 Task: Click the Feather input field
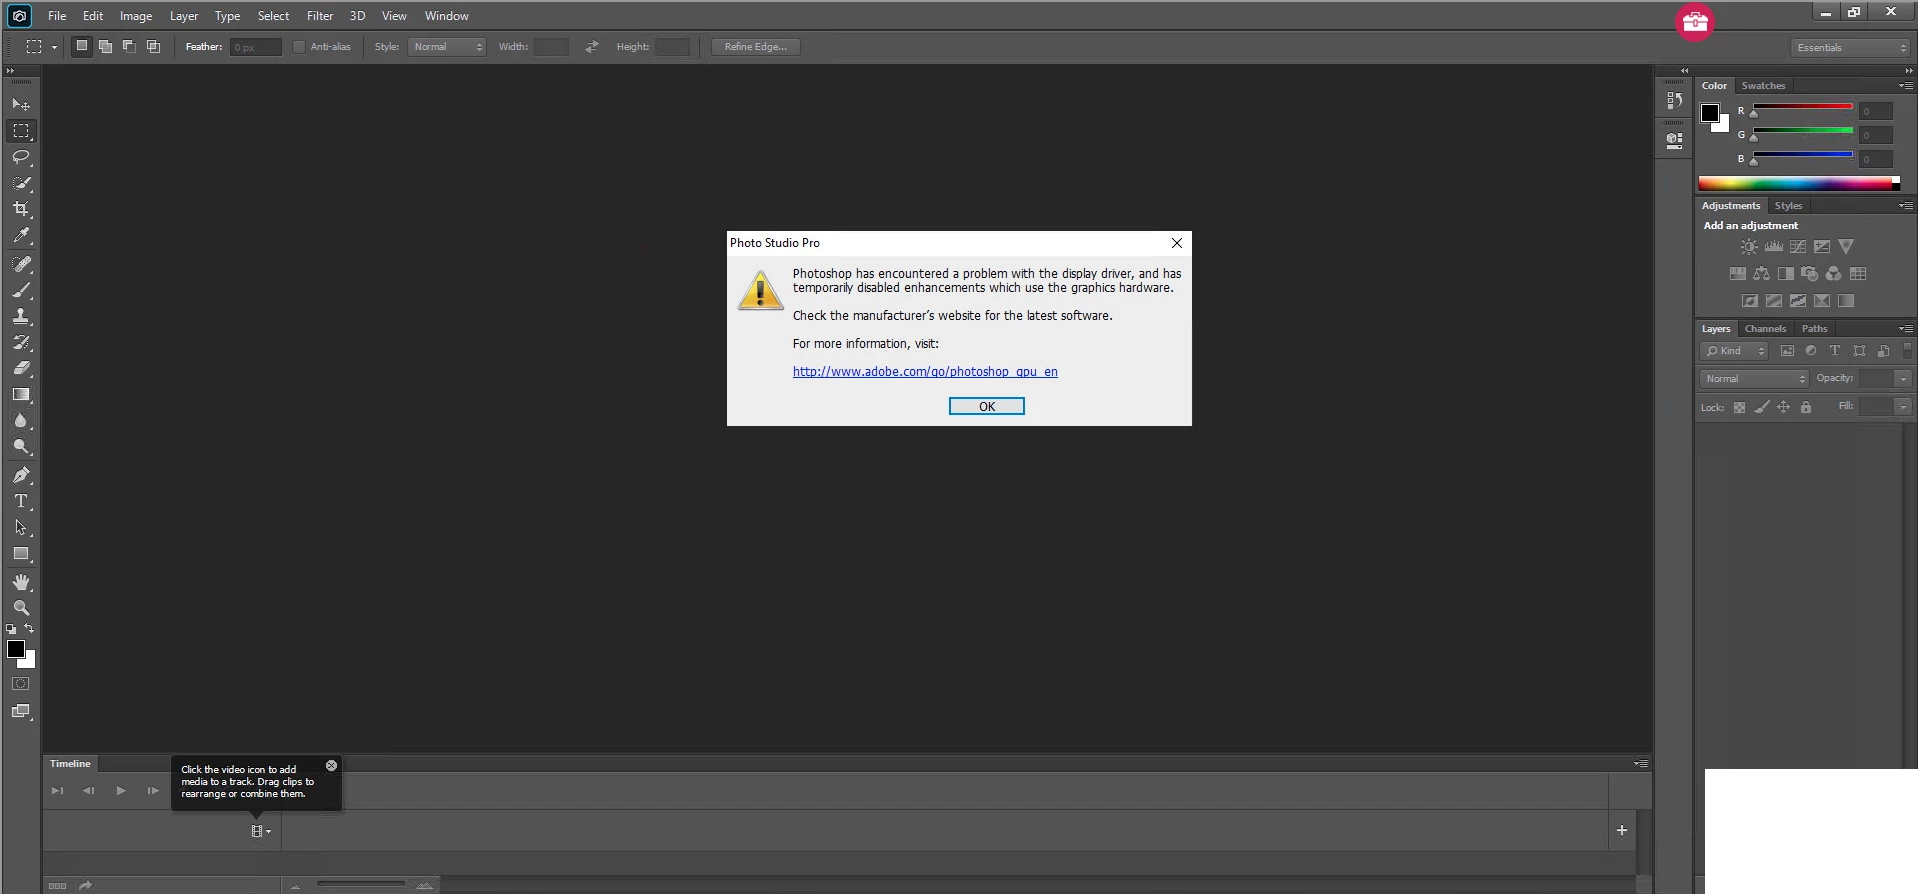click(x=255, y=47)
